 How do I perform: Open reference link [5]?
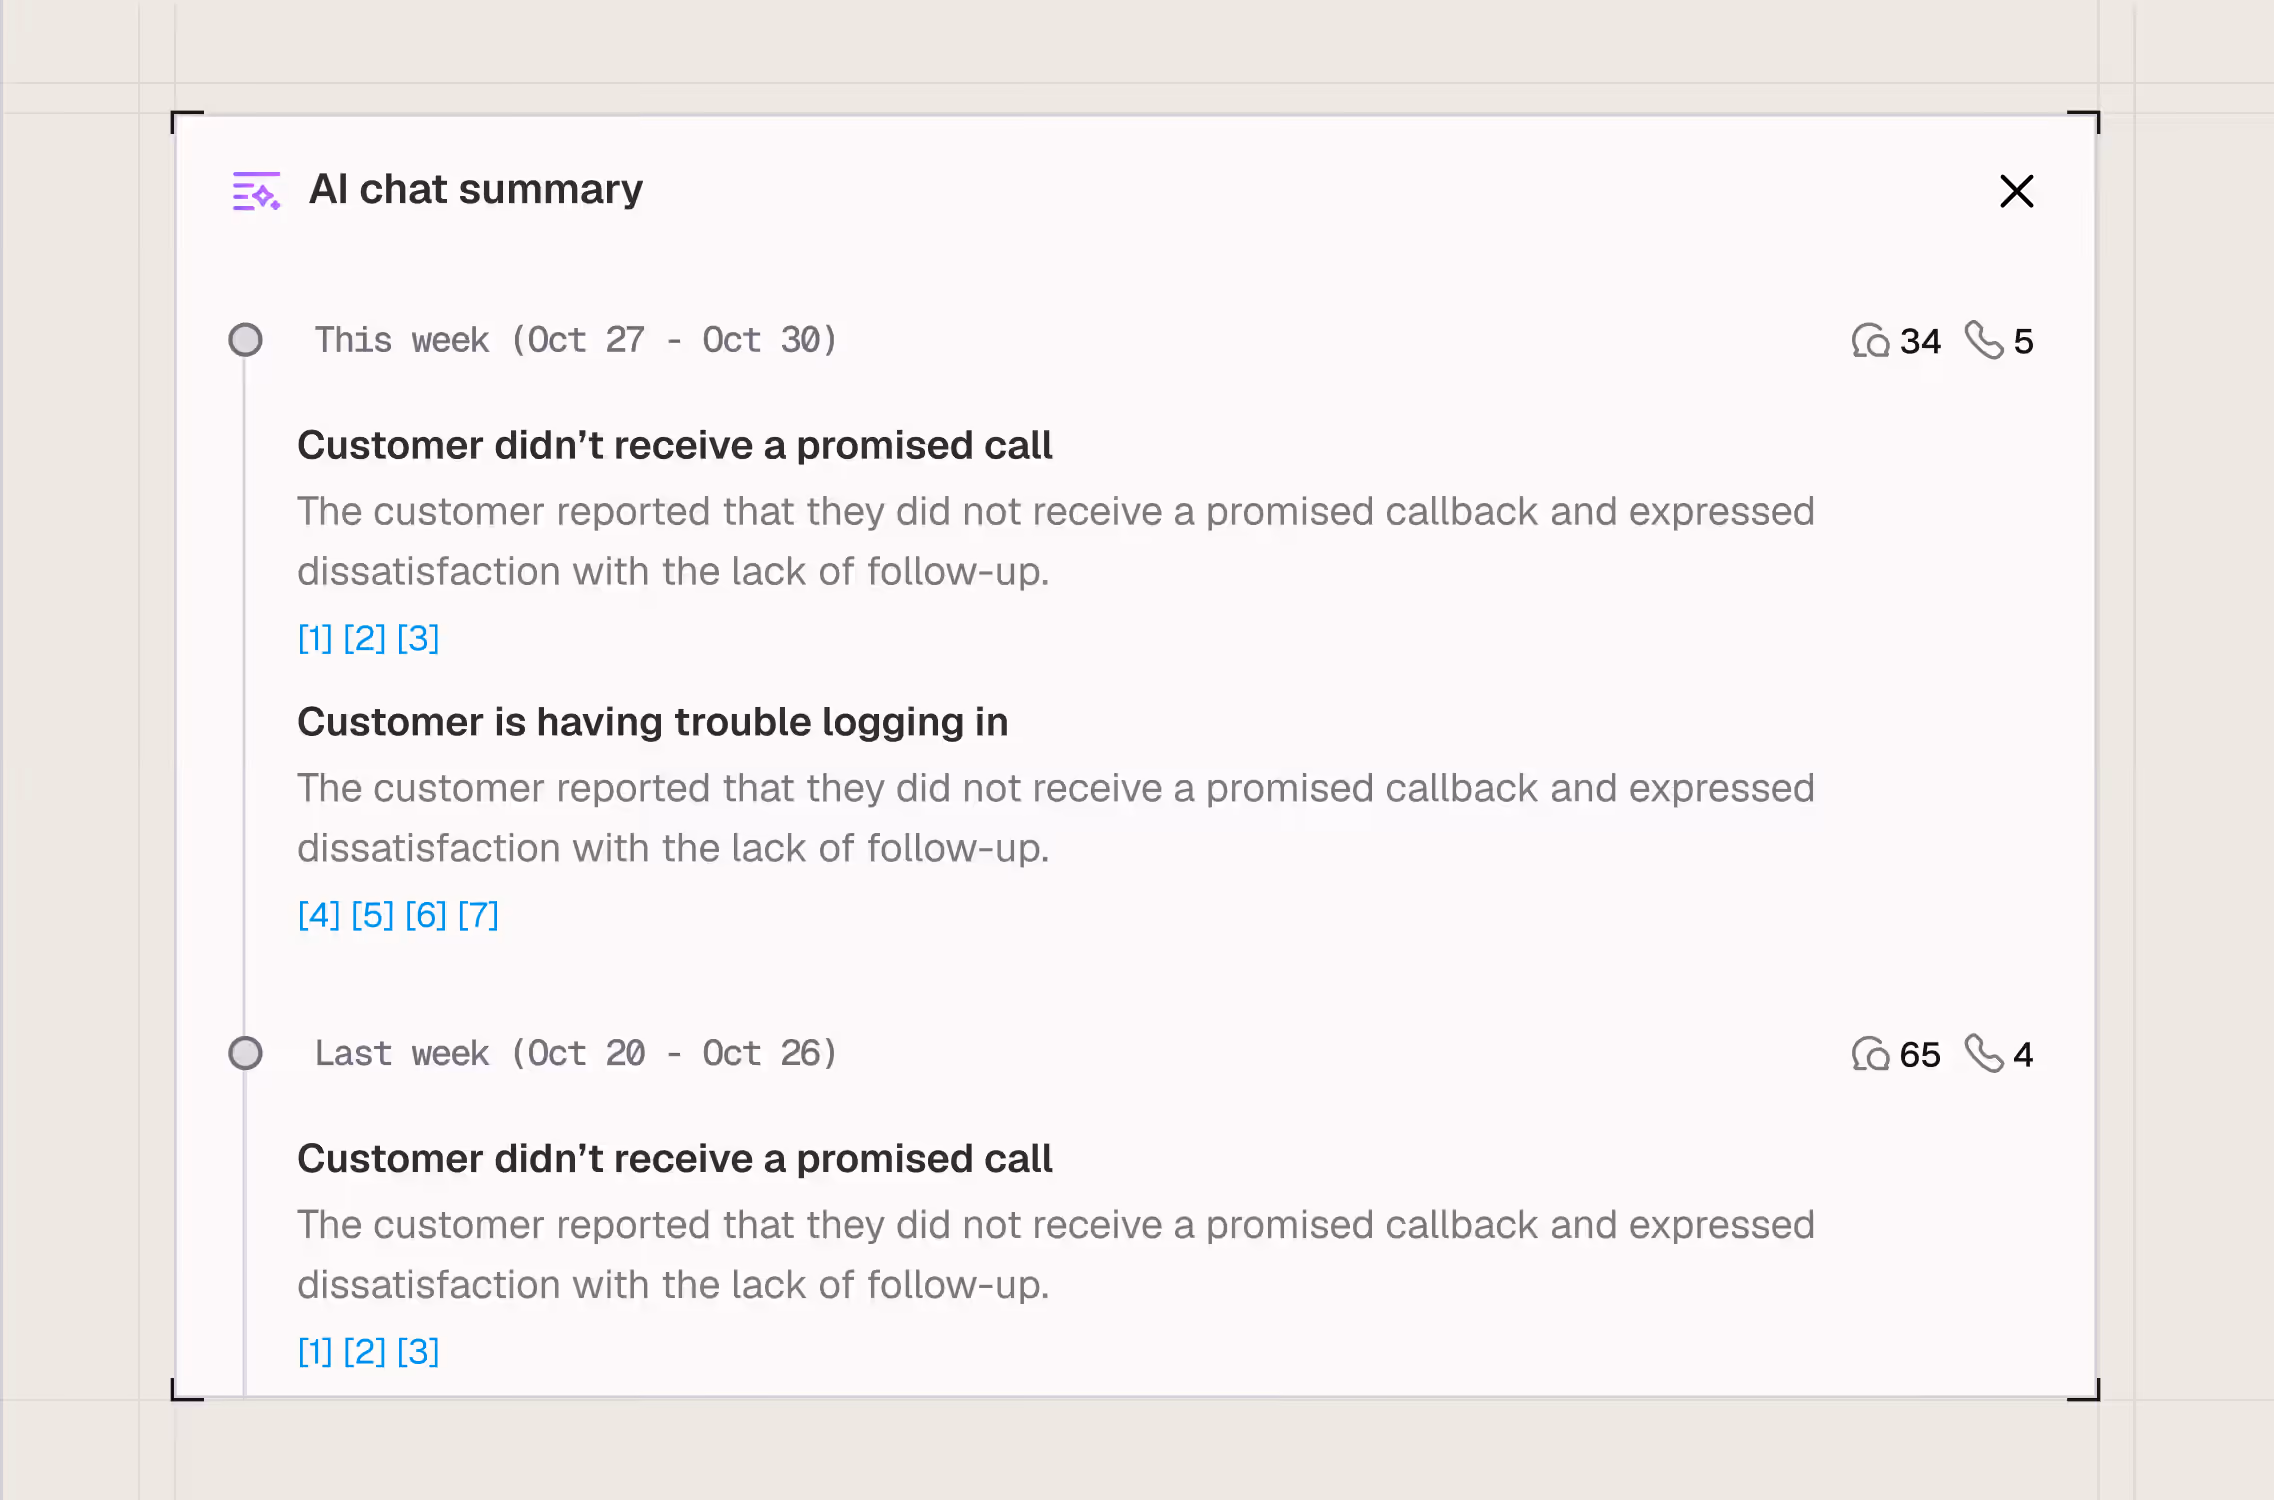click(x=372, y=915)
